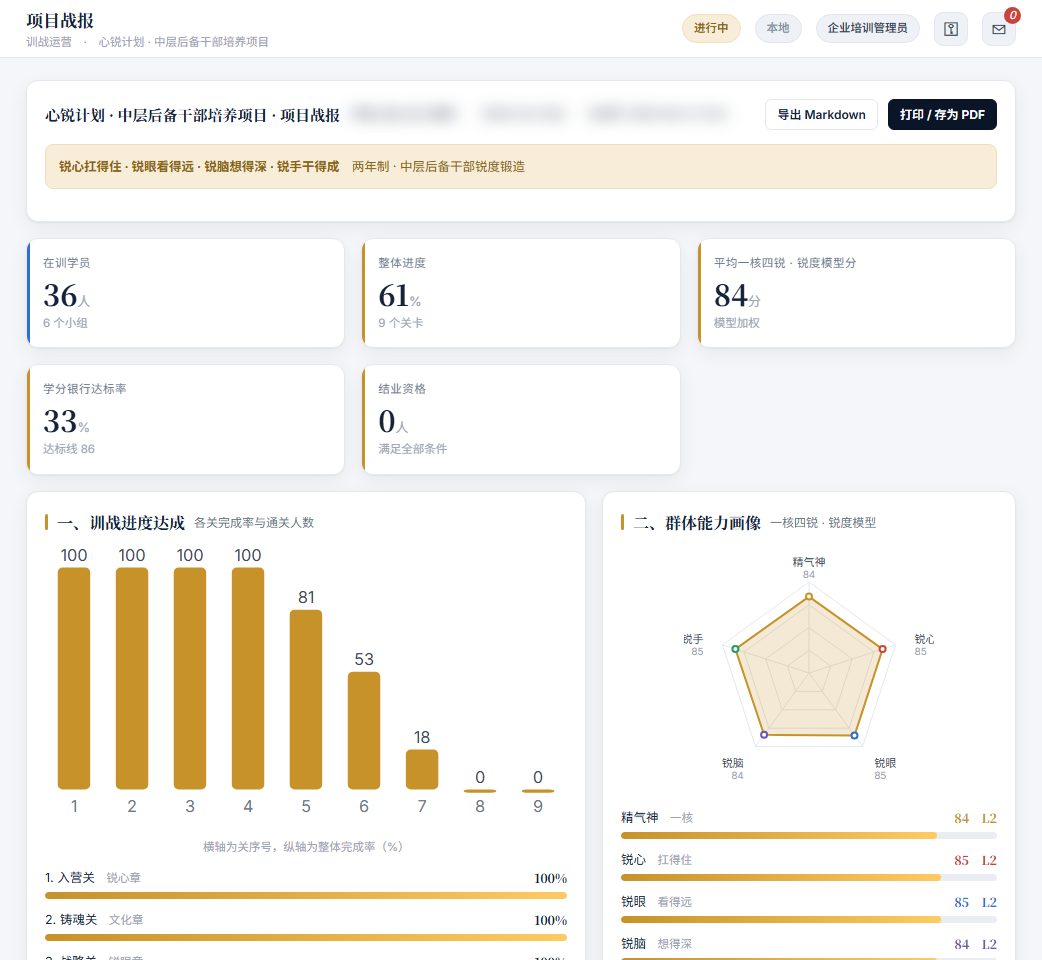The image size is (1042, 960).
Task: Click the 导出 Markdown button
Action: [821, 114]
